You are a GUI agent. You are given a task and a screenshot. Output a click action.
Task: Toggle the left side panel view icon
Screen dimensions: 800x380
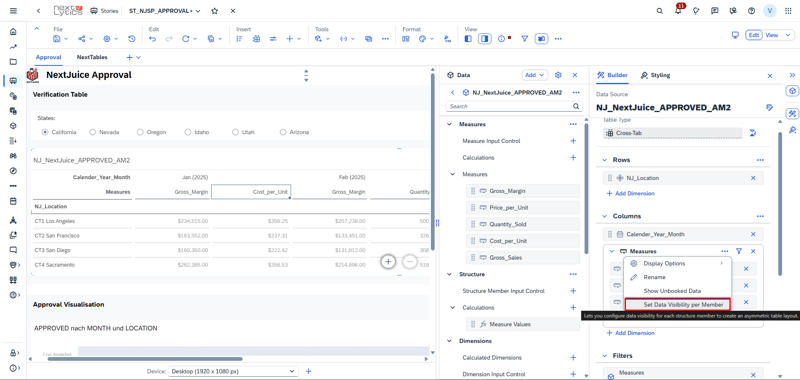click(x=468, y=39)
